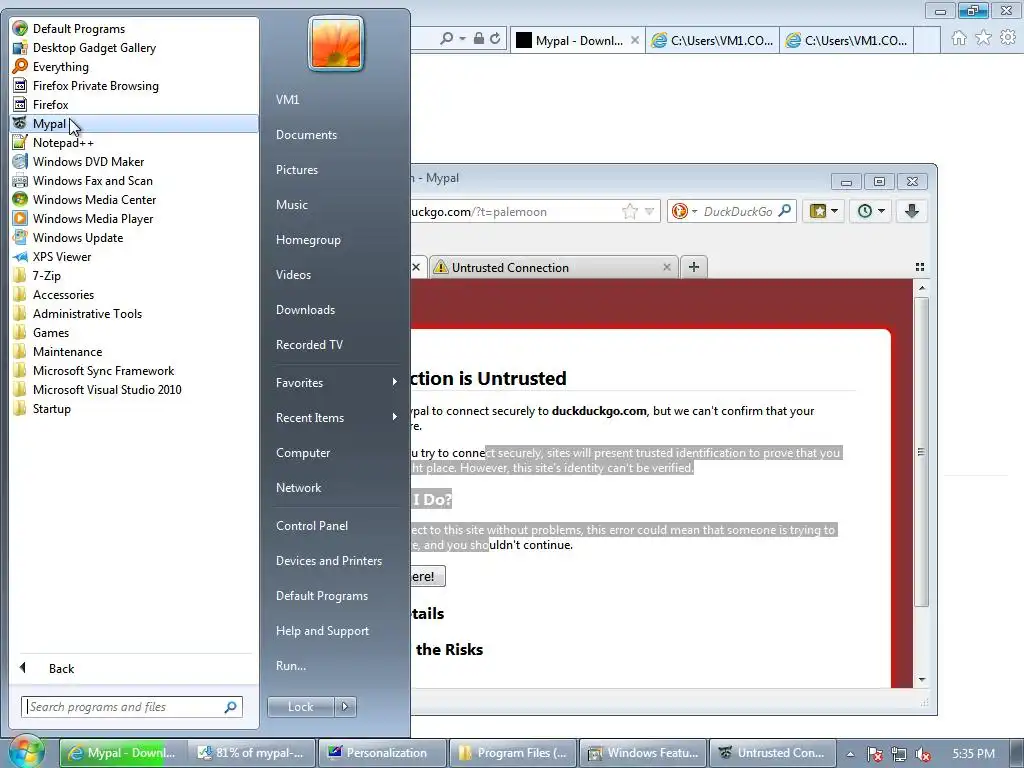Image resolution: width=1024 pixels, height=768 pixels.
Task: Click the Lock button
Action: [300, 707]
